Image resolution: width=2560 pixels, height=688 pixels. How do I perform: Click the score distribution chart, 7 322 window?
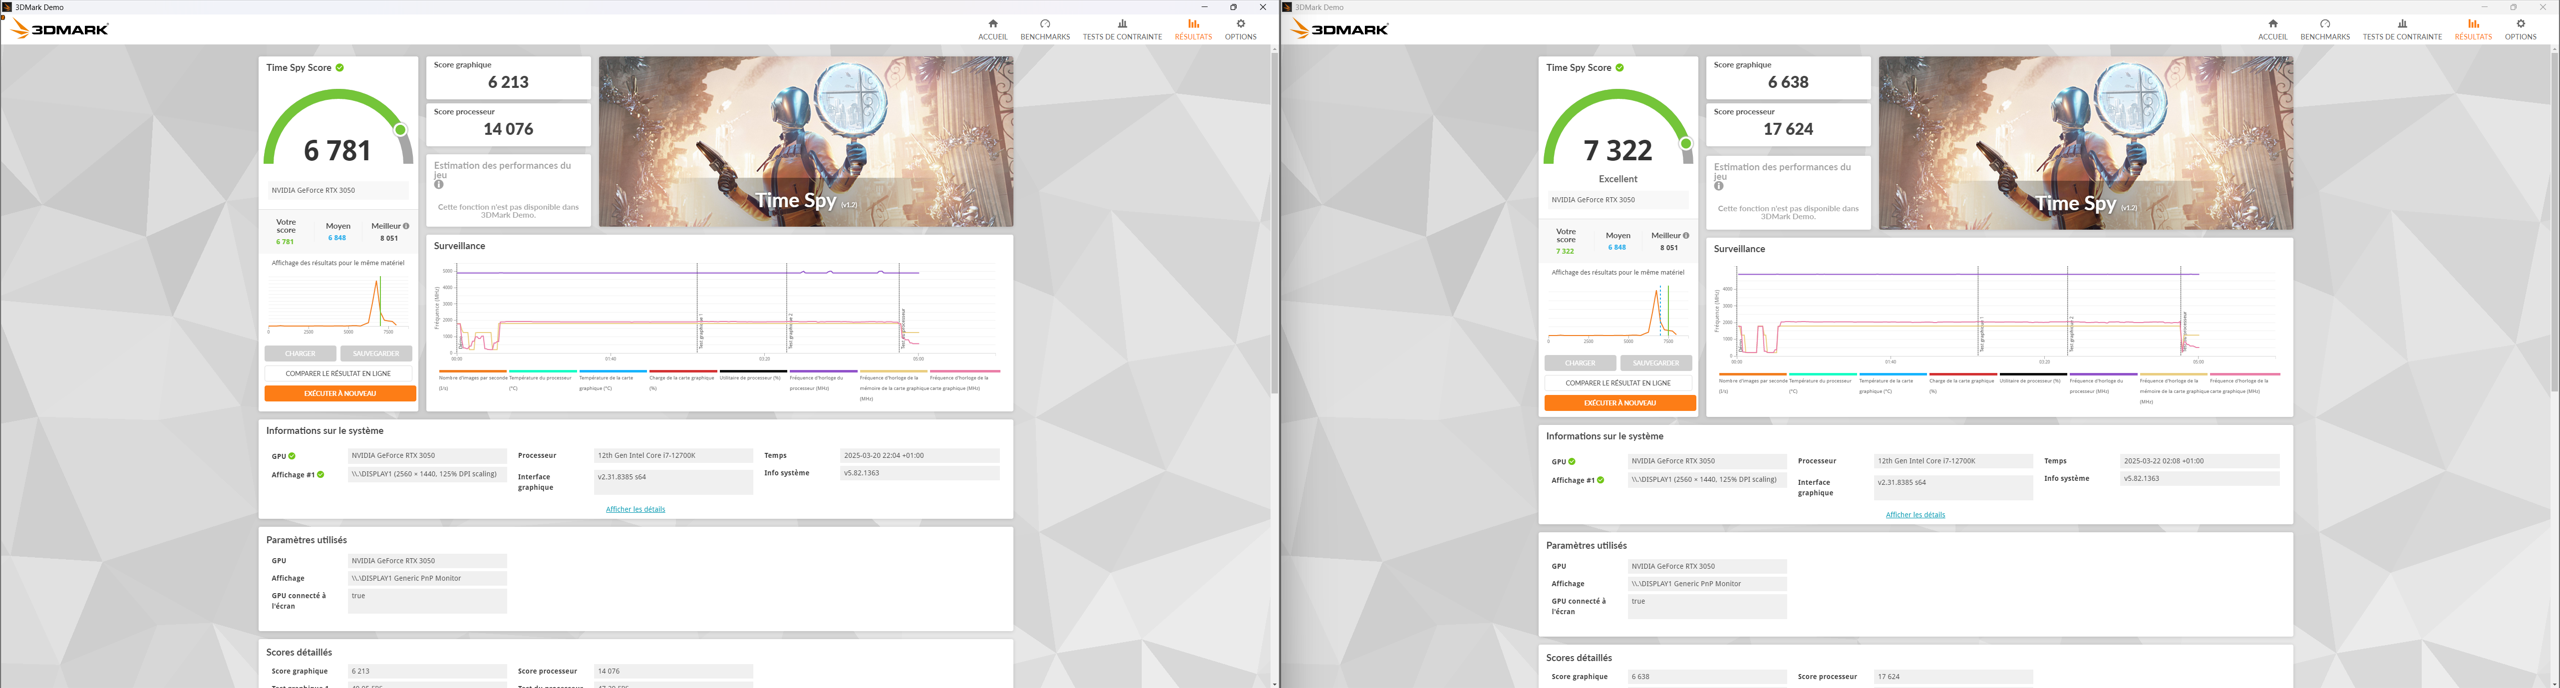pos(1618,313)
